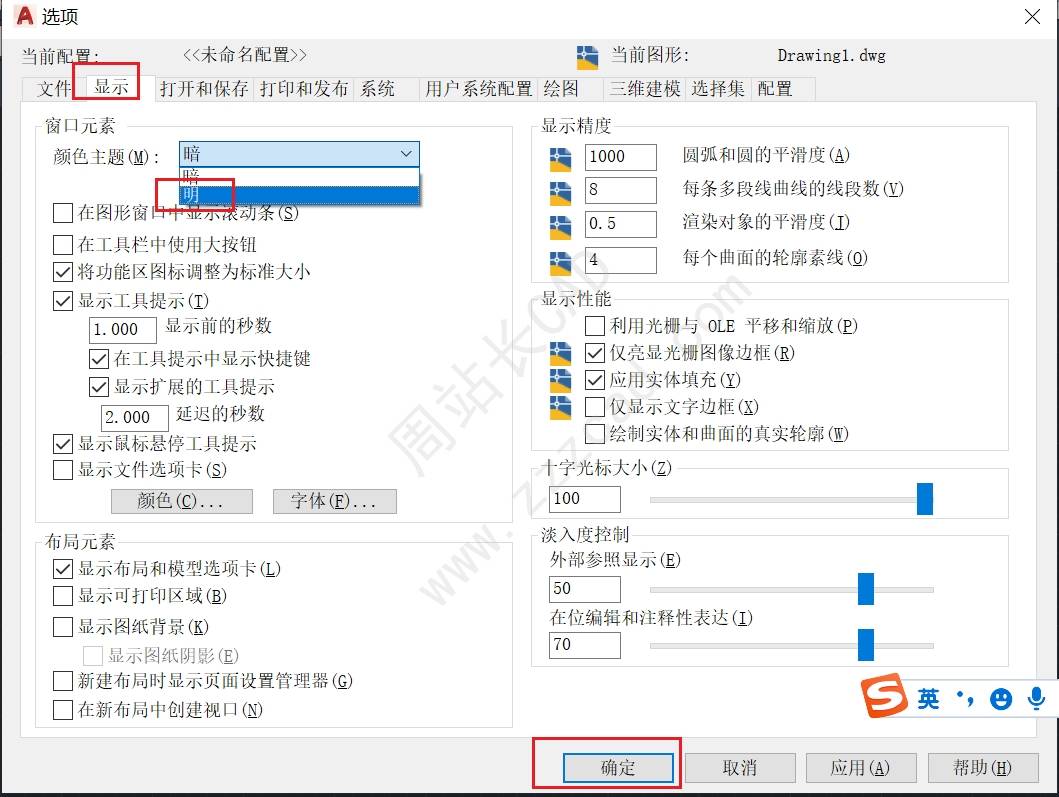This screenshot has width=1059, height=797.
Task: Open the 三维建模 tab
Action: click(x=645, y=89)
